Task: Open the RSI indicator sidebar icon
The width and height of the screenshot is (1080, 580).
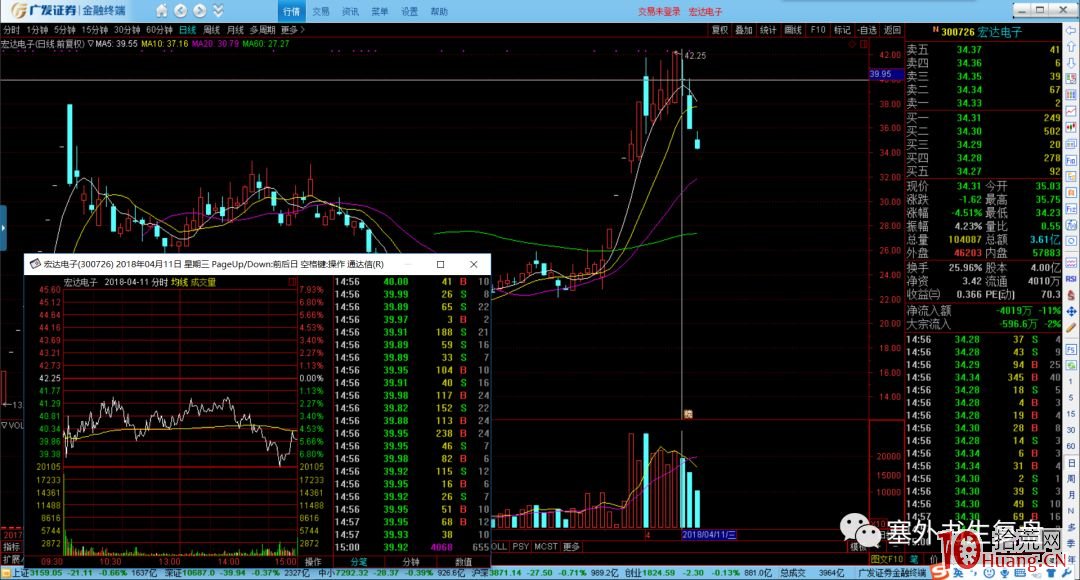Action: (1072, 279)
